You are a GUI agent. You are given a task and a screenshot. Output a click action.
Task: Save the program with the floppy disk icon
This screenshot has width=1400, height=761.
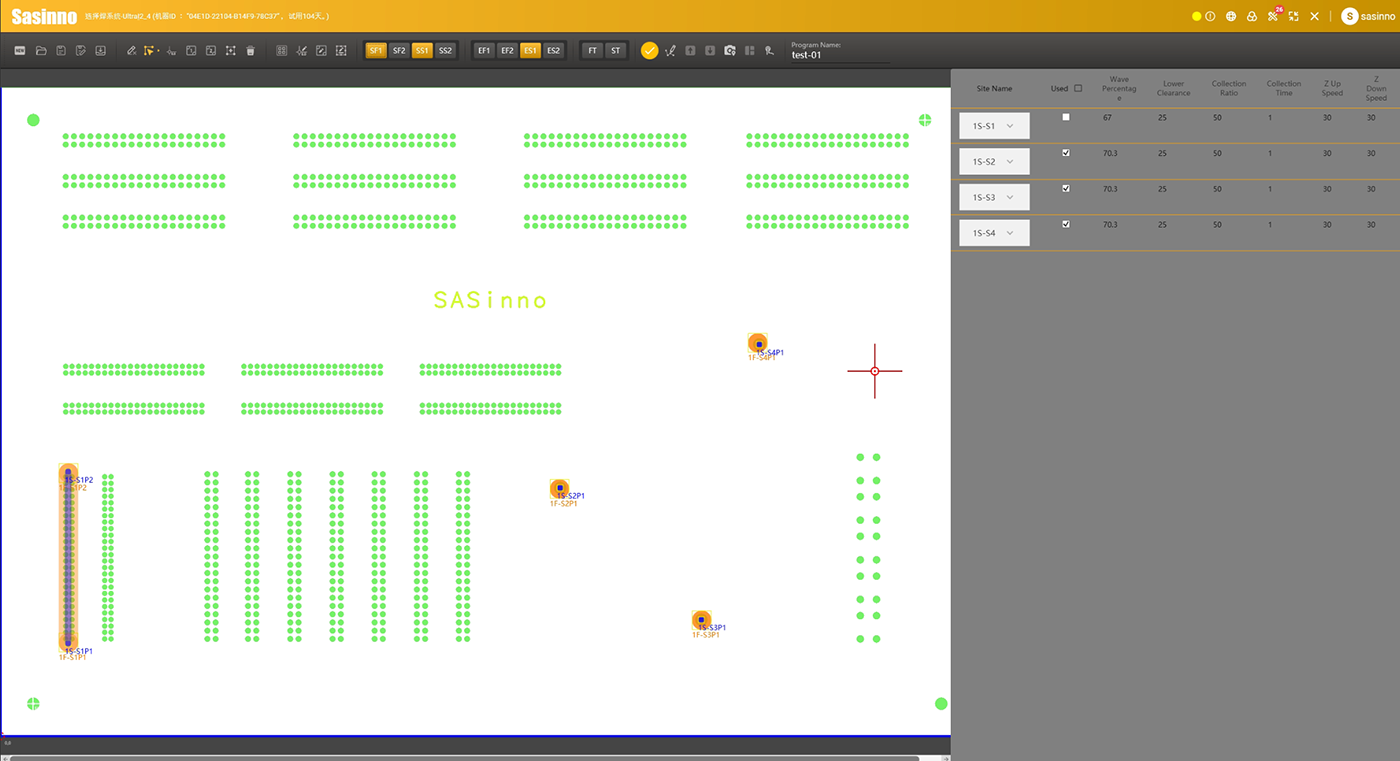coord(61,50)
